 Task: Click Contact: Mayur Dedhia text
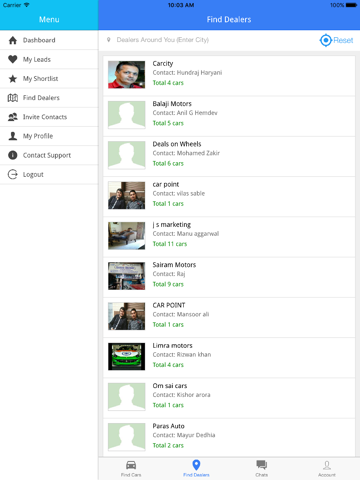pos(184,435)
